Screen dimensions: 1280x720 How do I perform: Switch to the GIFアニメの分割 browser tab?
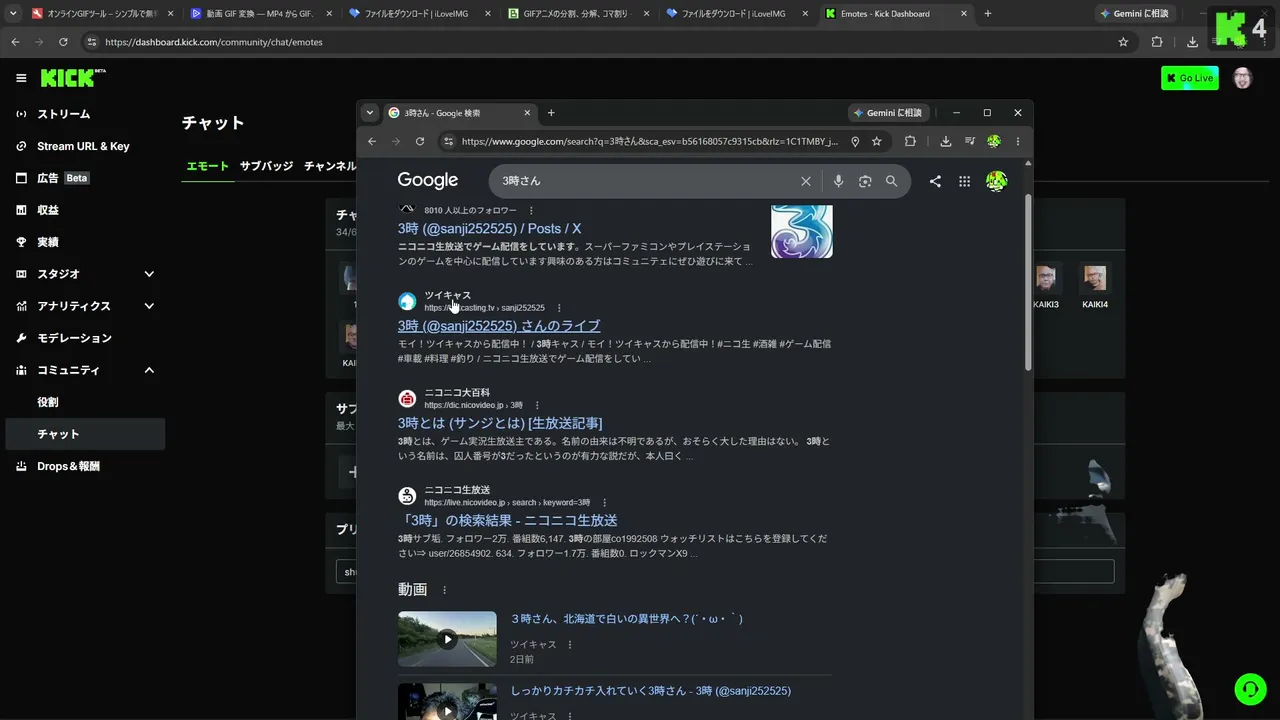point(577,13)
